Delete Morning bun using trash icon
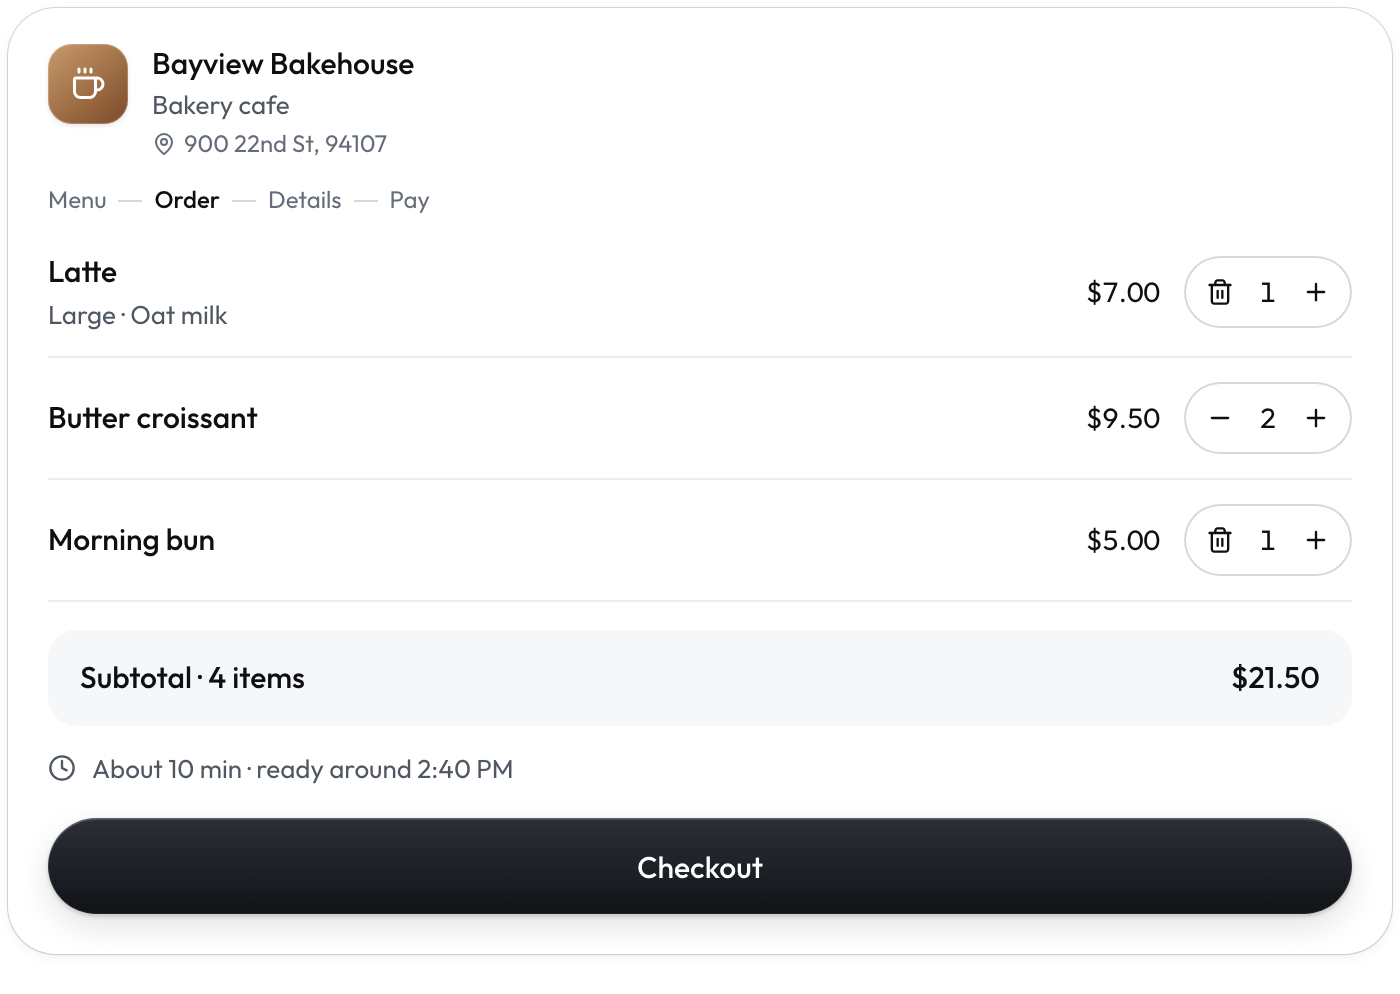This screenshot has height=994, width=1400. [x=1220, y=540]
